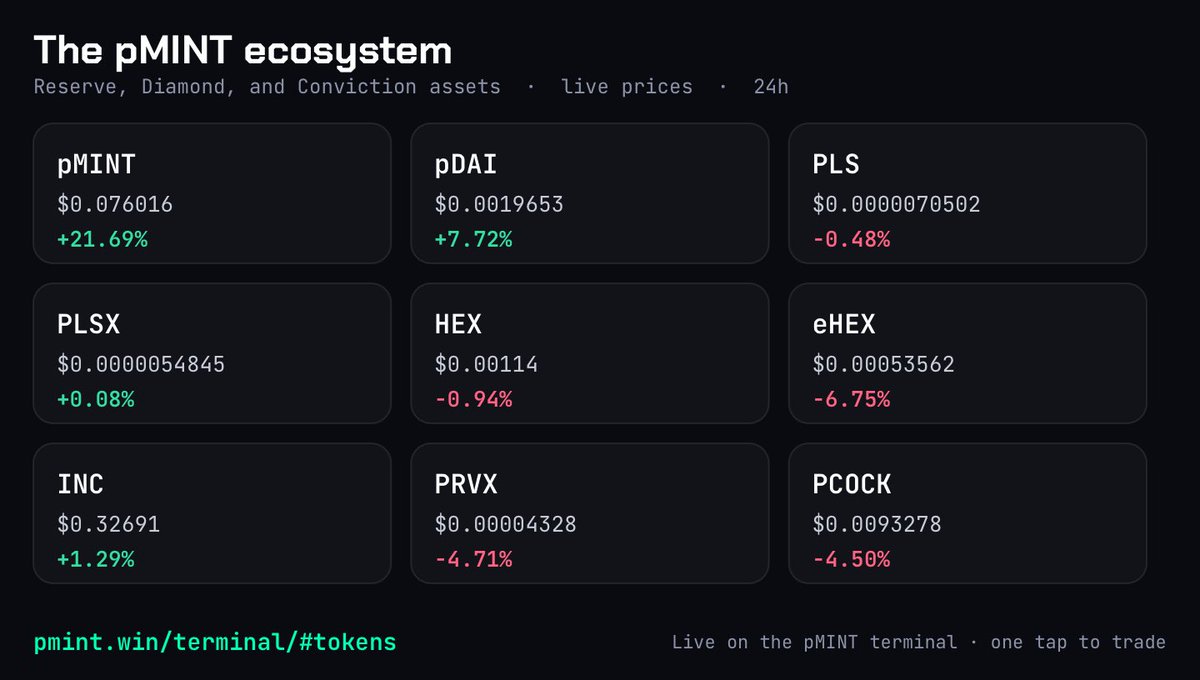This screenshot has height=680, width=1200.
Task: Click the +7.72% change on pDAI
Action: tap(473, 239)
